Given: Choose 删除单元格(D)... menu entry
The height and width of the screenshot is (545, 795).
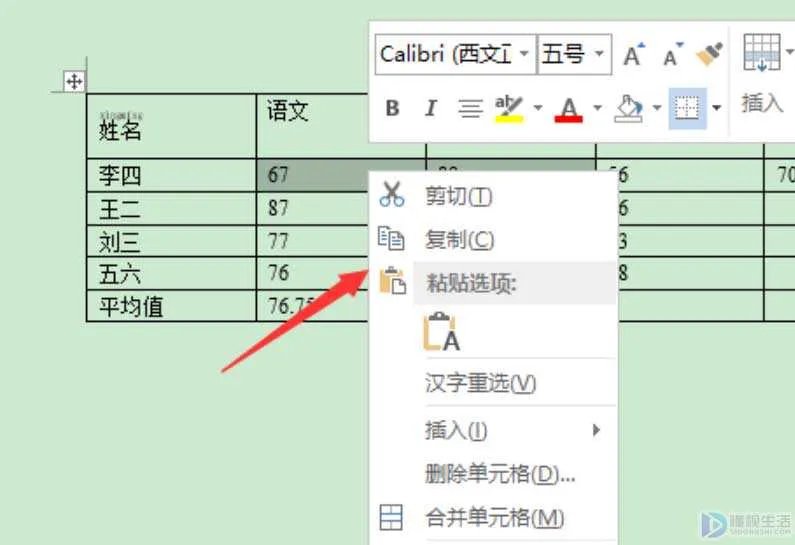Looking at the screenshot, I should 493,475.
